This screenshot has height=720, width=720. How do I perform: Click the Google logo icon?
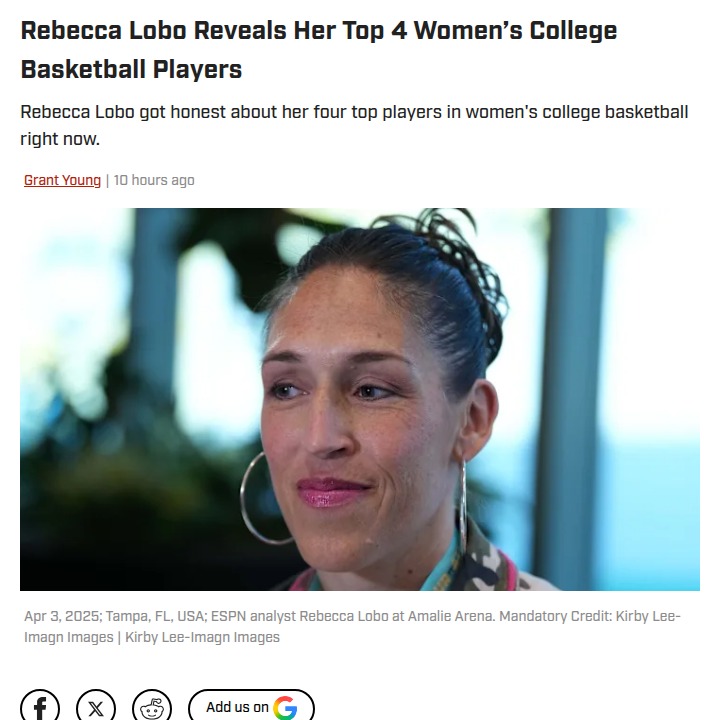click(285, 708)
